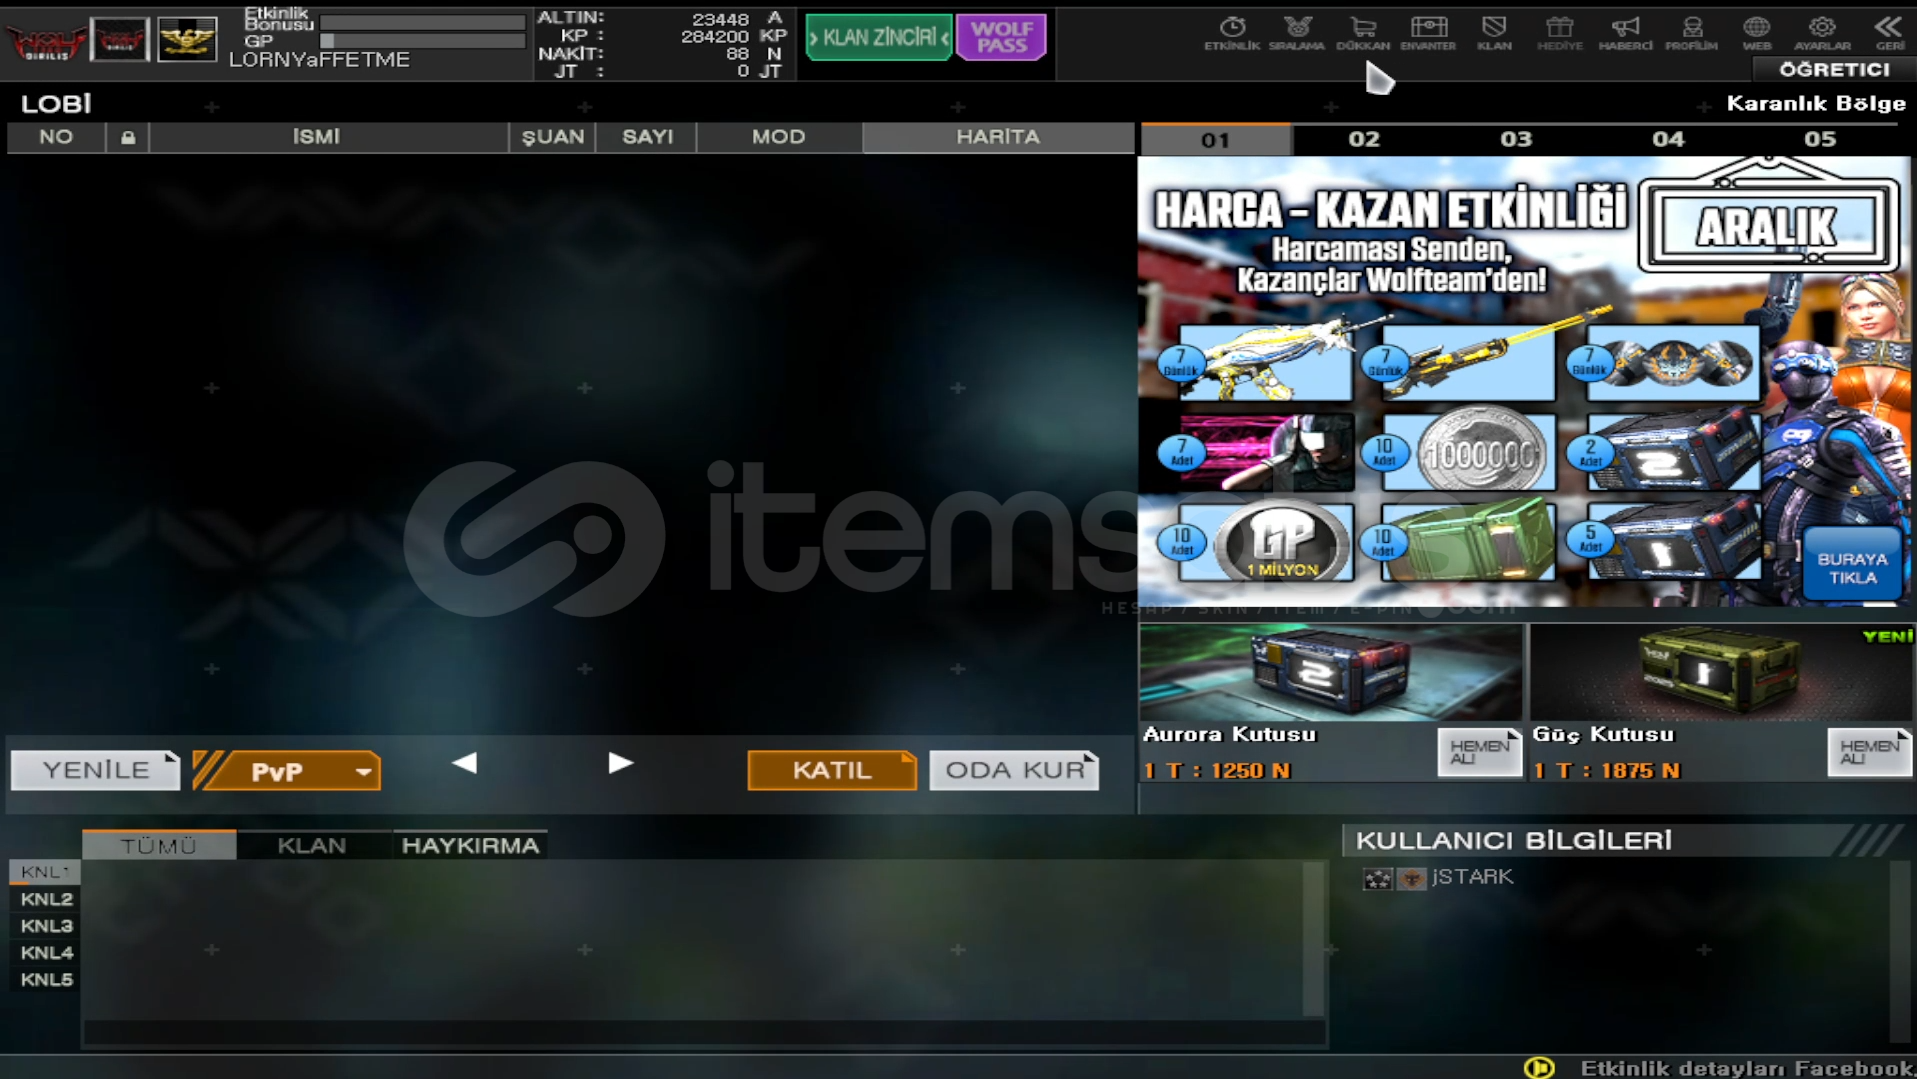The image size is (1917, 1079).
Task: Click the Geri back arrows icon
Action: pos(1889,33)
